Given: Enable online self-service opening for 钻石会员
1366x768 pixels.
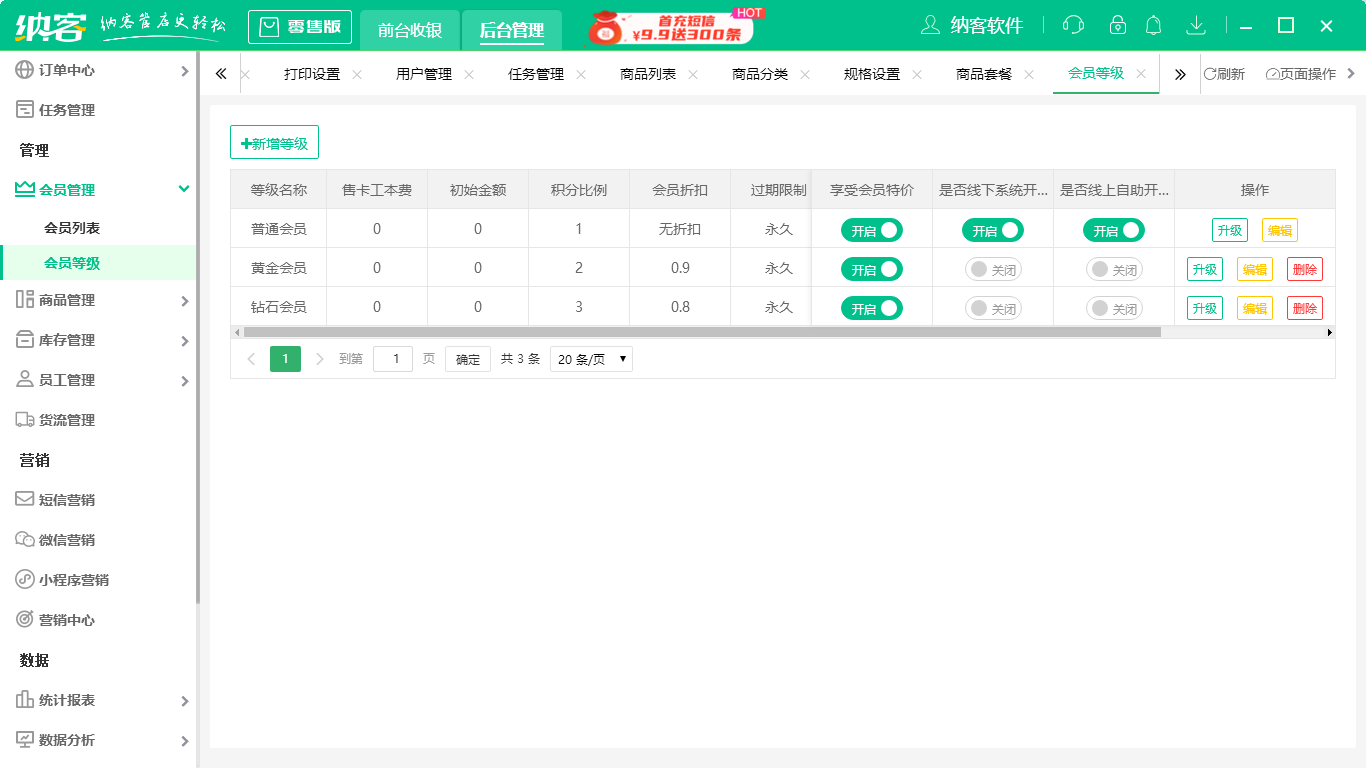Looking at the screenshot, I should pyautogui.click(x=1113, y=309).
